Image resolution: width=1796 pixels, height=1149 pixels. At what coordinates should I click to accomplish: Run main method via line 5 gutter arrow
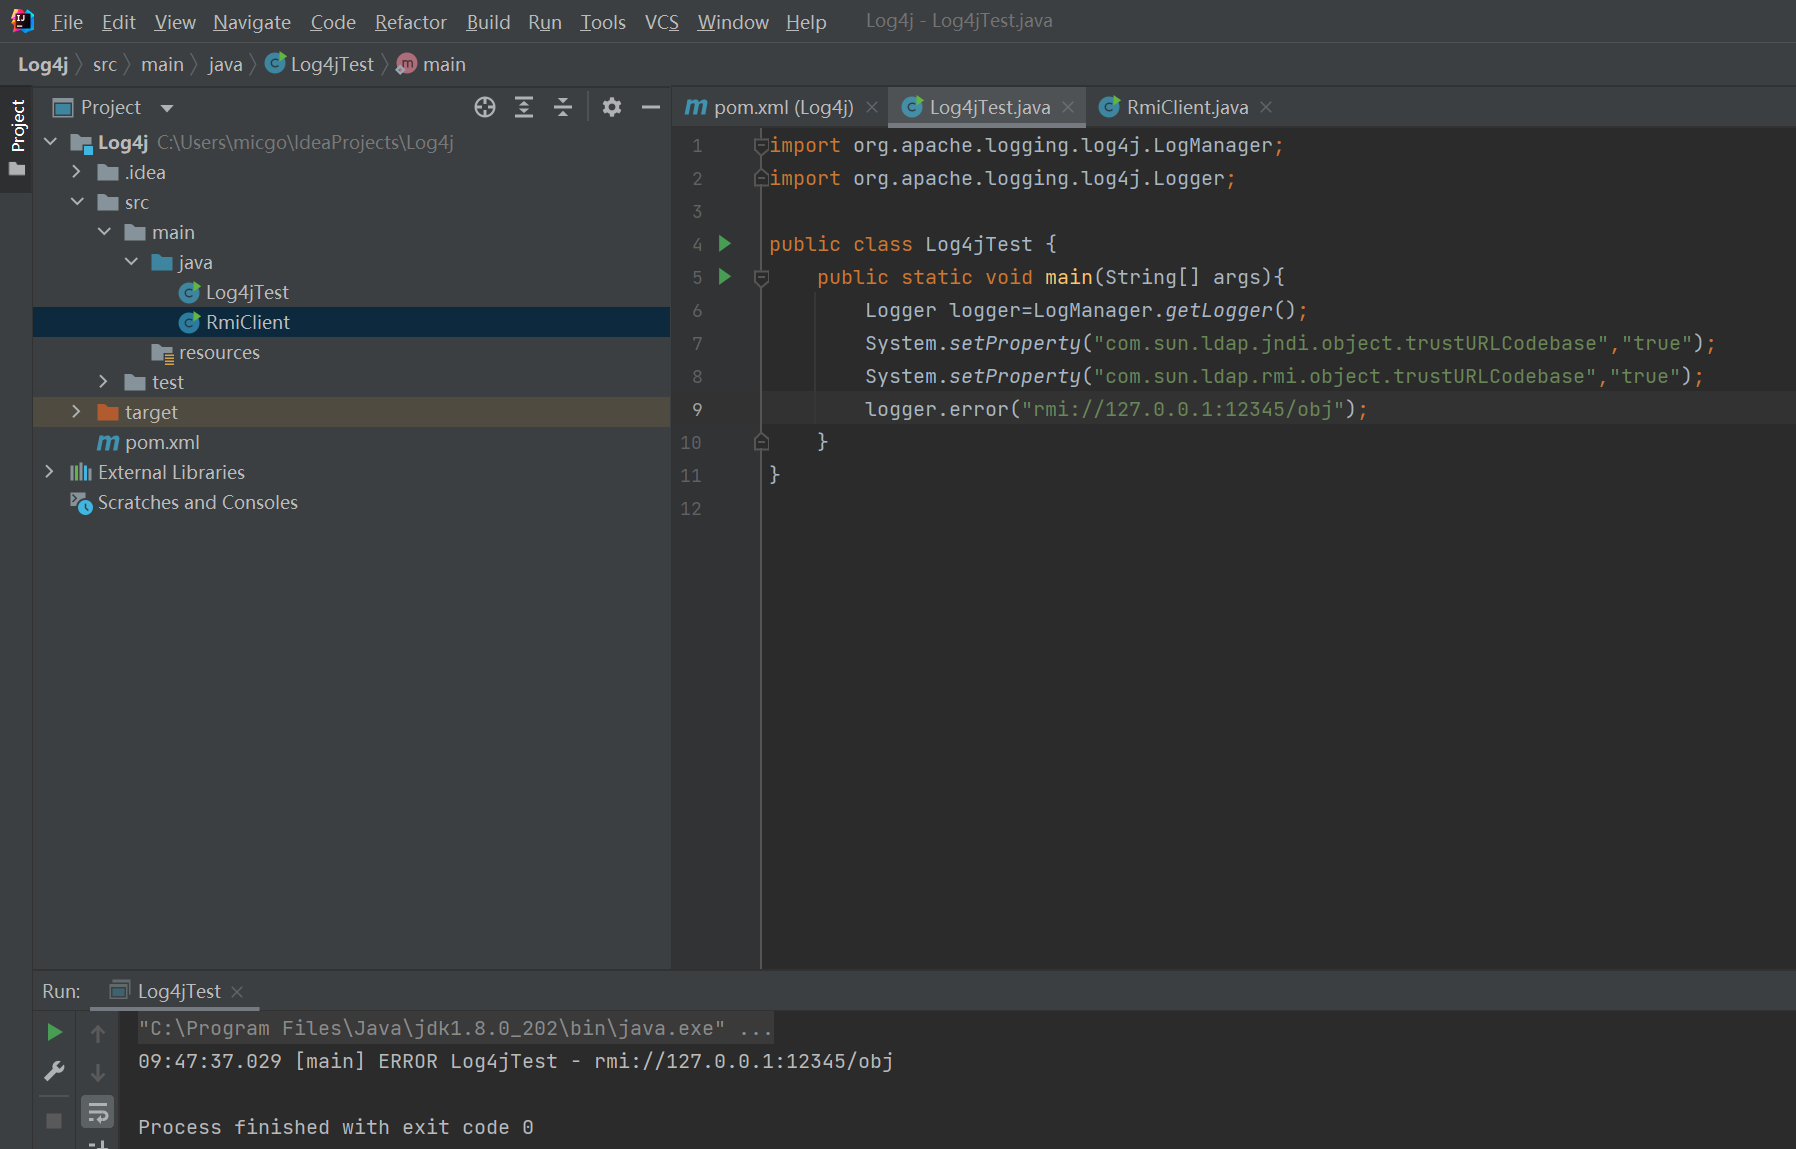point(725,276)
